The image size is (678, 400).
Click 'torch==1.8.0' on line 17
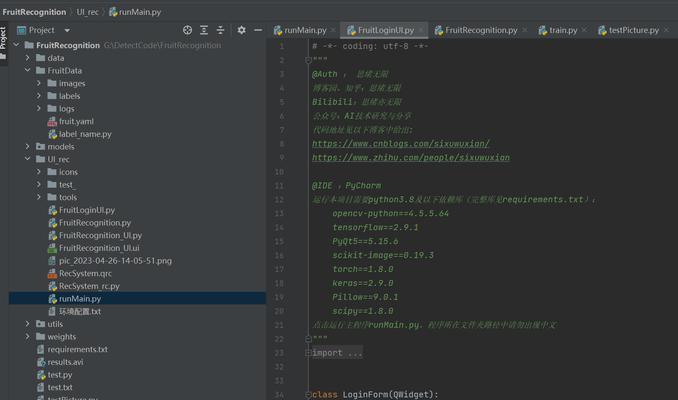363,269
